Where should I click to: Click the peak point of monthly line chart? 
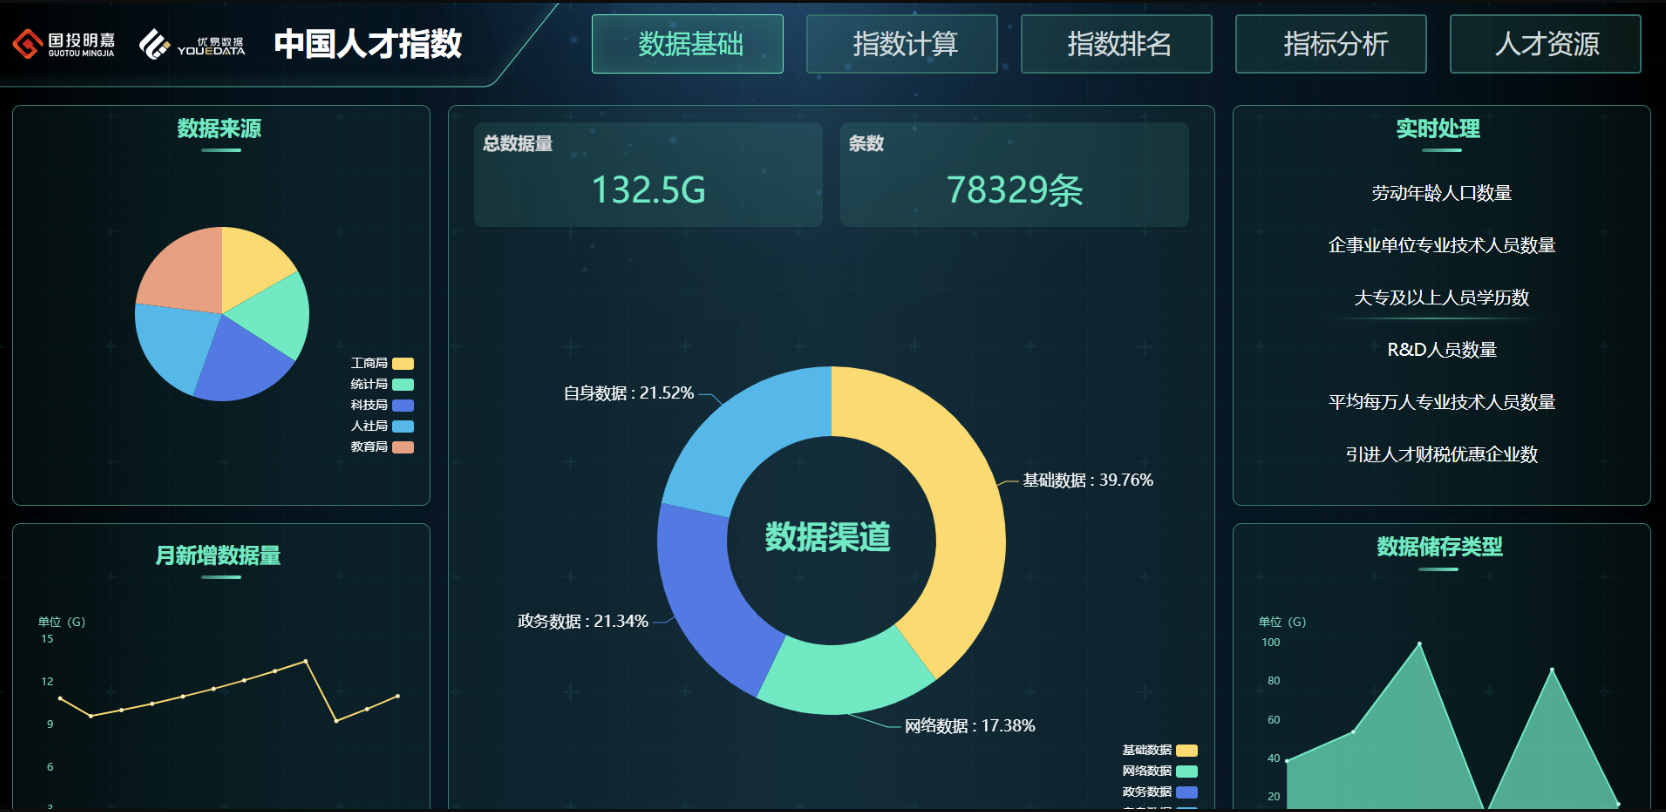pyautogui.click(x=305, y=661)
